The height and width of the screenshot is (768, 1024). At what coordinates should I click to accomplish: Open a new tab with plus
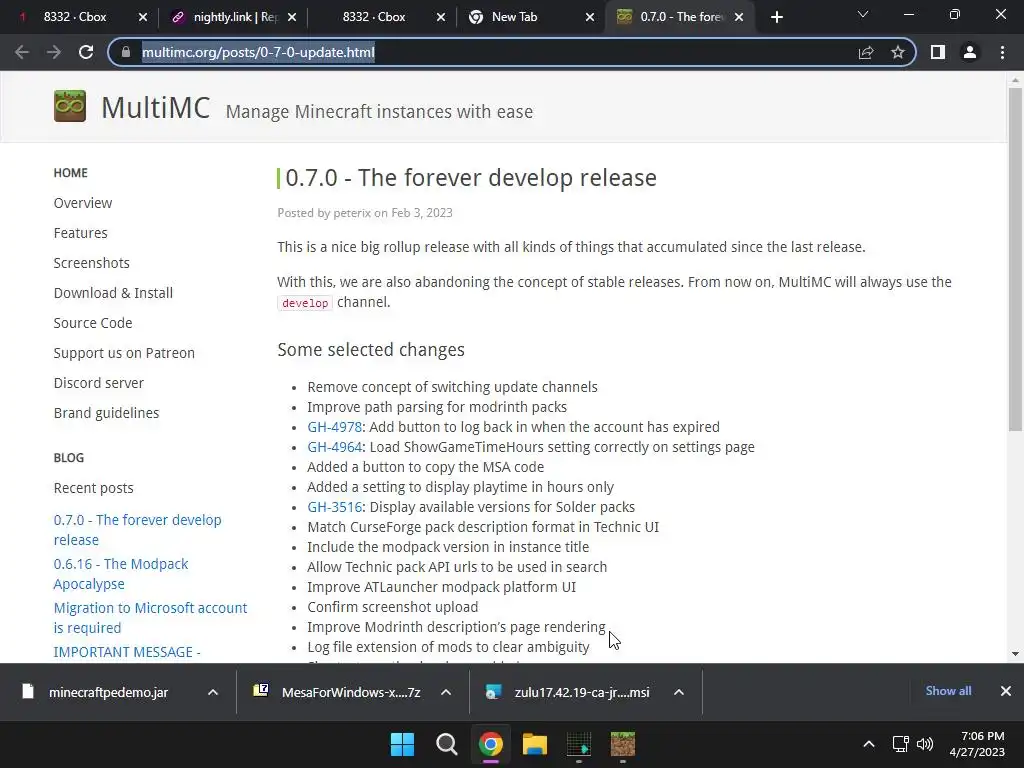[776, 17]
